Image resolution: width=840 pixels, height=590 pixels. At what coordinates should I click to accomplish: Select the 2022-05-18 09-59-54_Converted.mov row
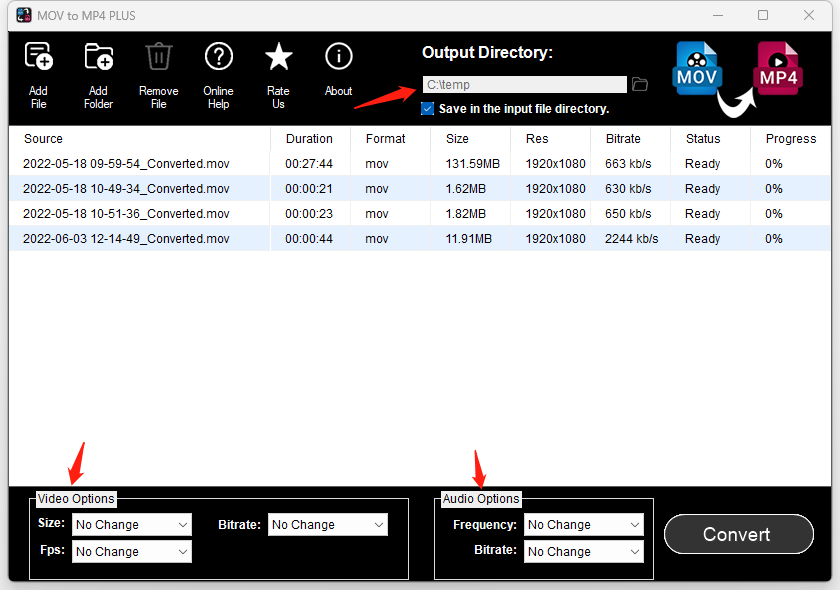pos(126,164)
